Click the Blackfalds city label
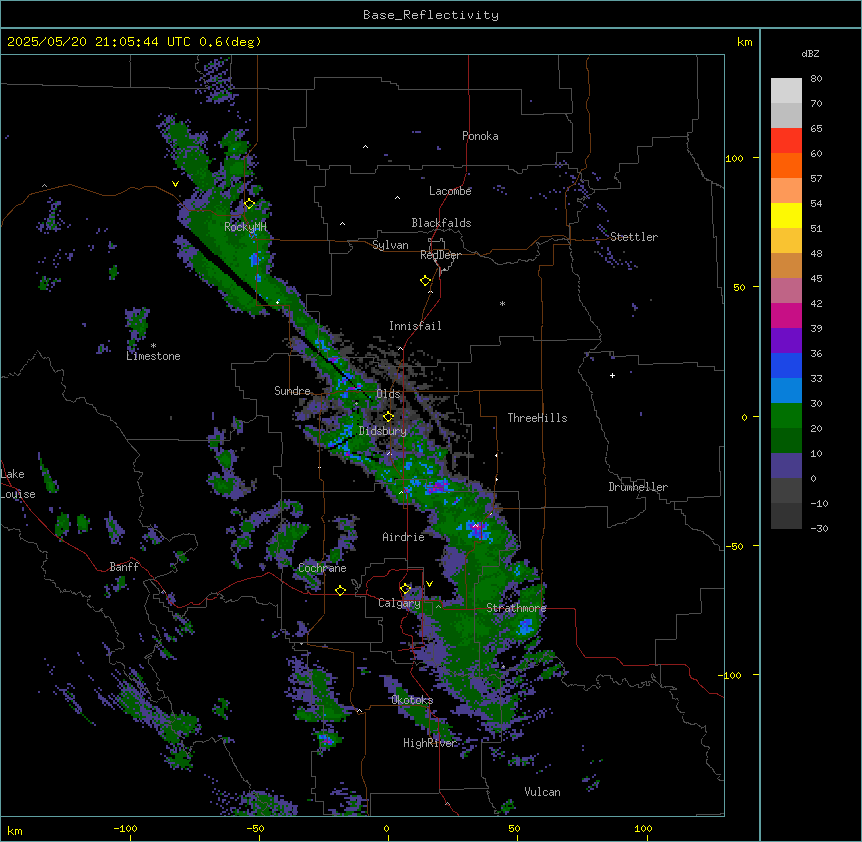This screenshot has width=862, height=842. 441,223
